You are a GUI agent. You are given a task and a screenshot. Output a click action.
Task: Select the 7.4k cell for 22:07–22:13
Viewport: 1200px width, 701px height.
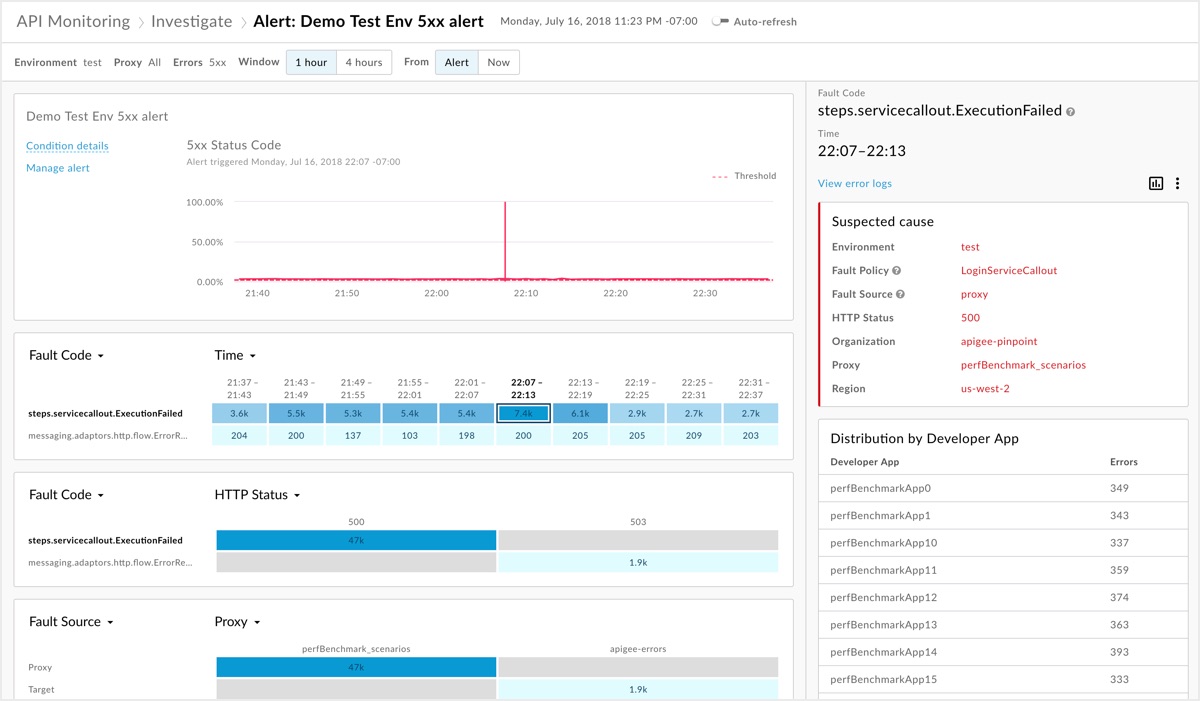(524, 413)
